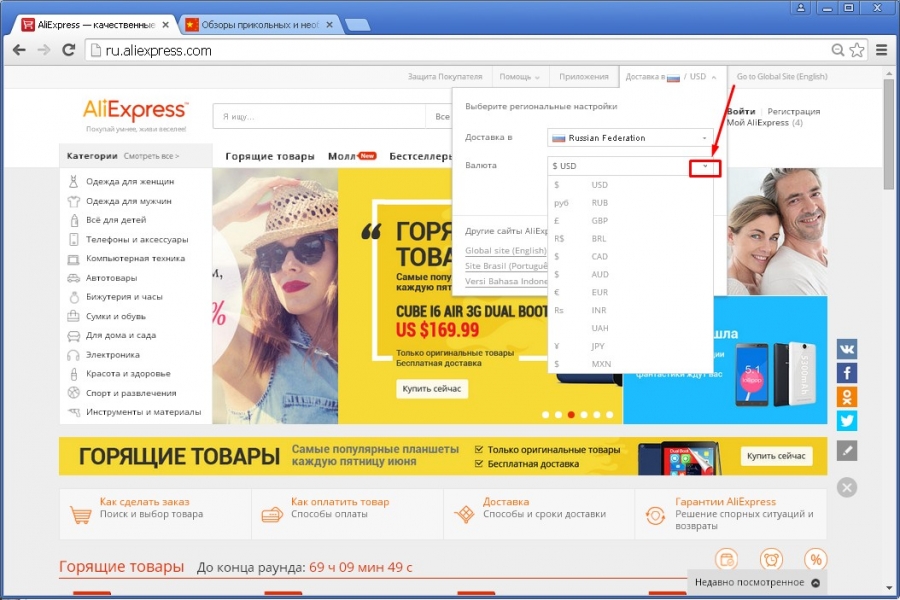
Task: Open the Доставка в country dropdown
Action: tap(630, 138)
